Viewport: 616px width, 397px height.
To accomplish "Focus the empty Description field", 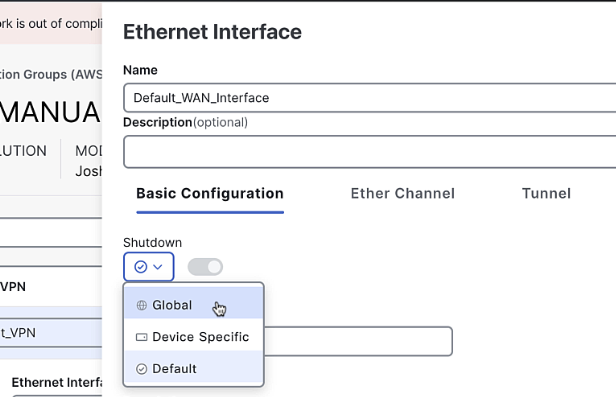I will 370,152.
